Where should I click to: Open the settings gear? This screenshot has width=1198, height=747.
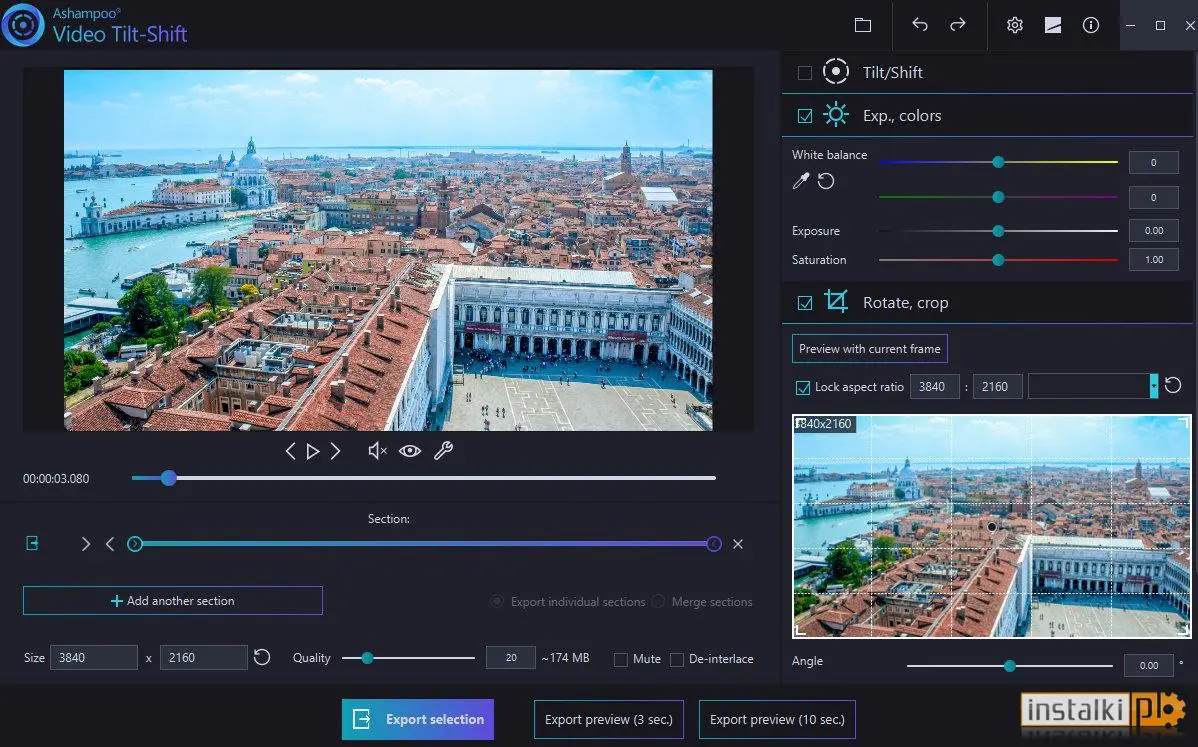click(1015, 25)
